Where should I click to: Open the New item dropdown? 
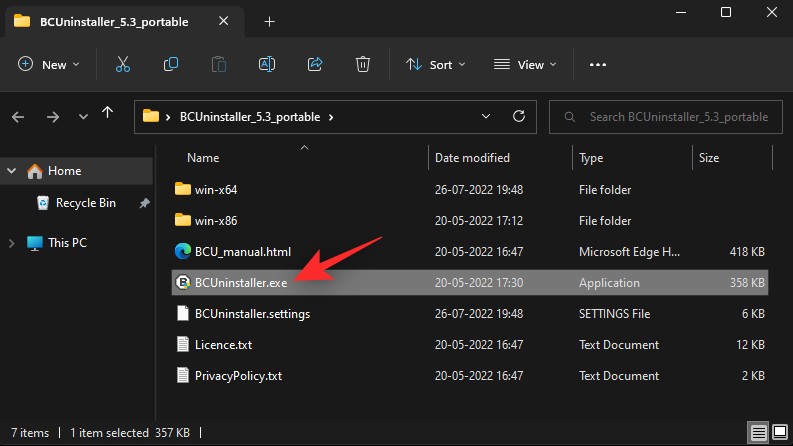pos(49,64)
